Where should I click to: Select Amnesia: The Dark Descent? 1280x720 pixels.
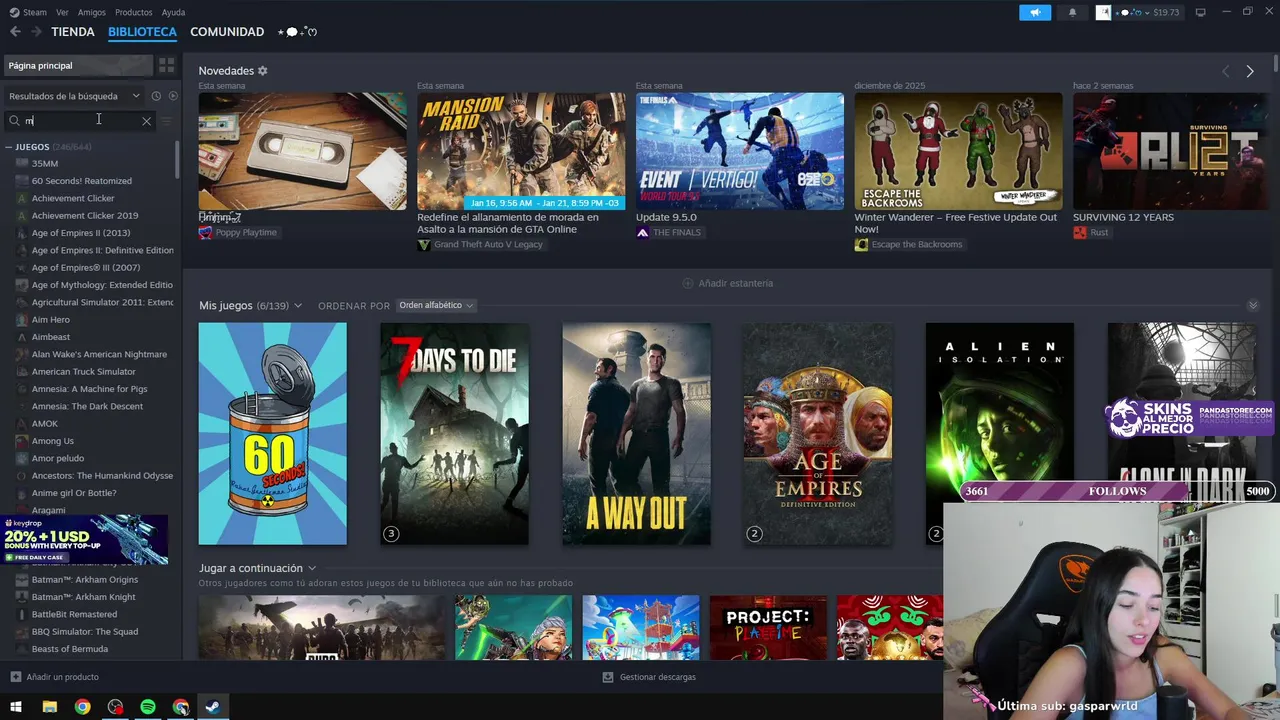87,407
